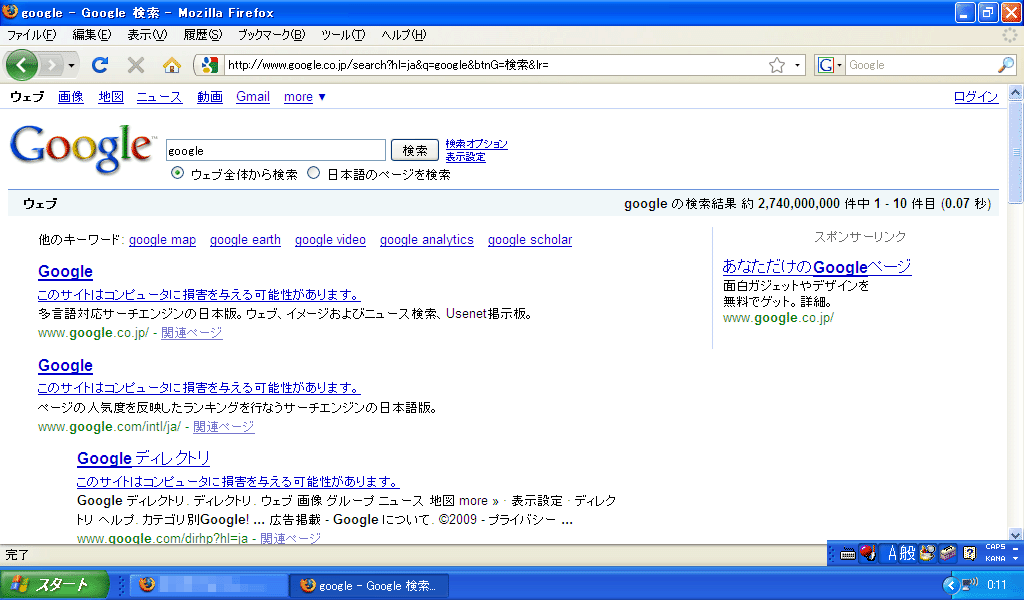
Task: Select the 地図 link
Action: pos(111,97)
